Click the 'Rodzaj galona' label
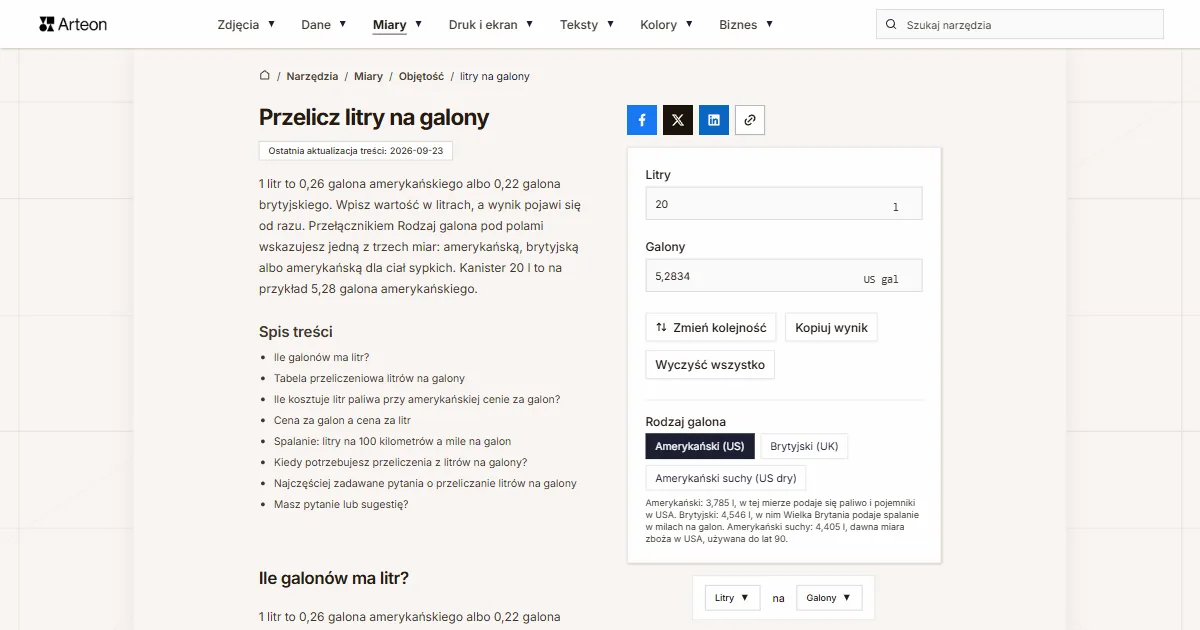 click(686, 422)
